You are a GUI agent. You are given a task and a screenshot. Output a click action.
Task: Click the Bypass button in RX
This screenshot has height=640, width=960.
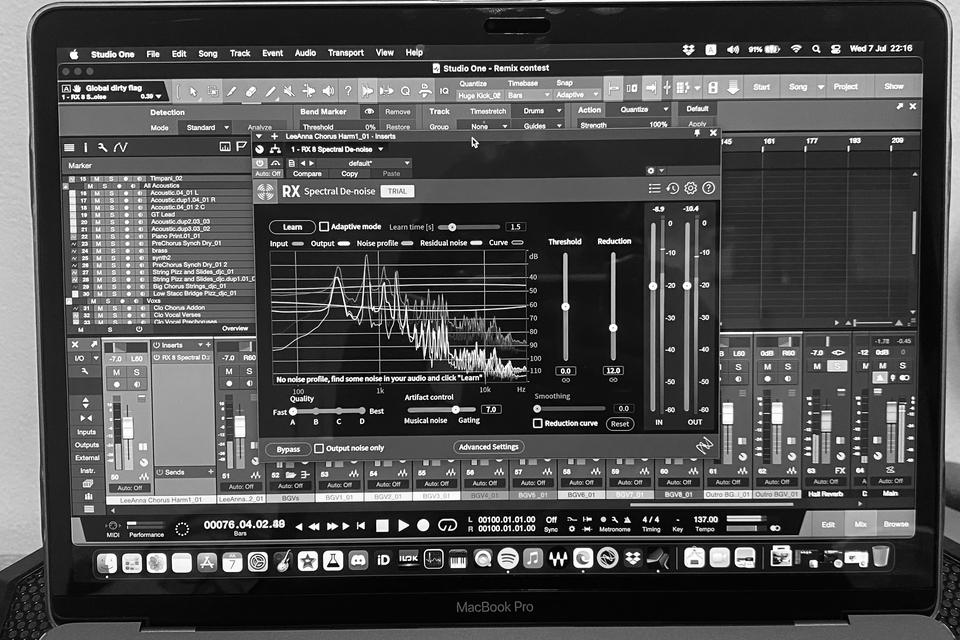click(x=288, y=449)
